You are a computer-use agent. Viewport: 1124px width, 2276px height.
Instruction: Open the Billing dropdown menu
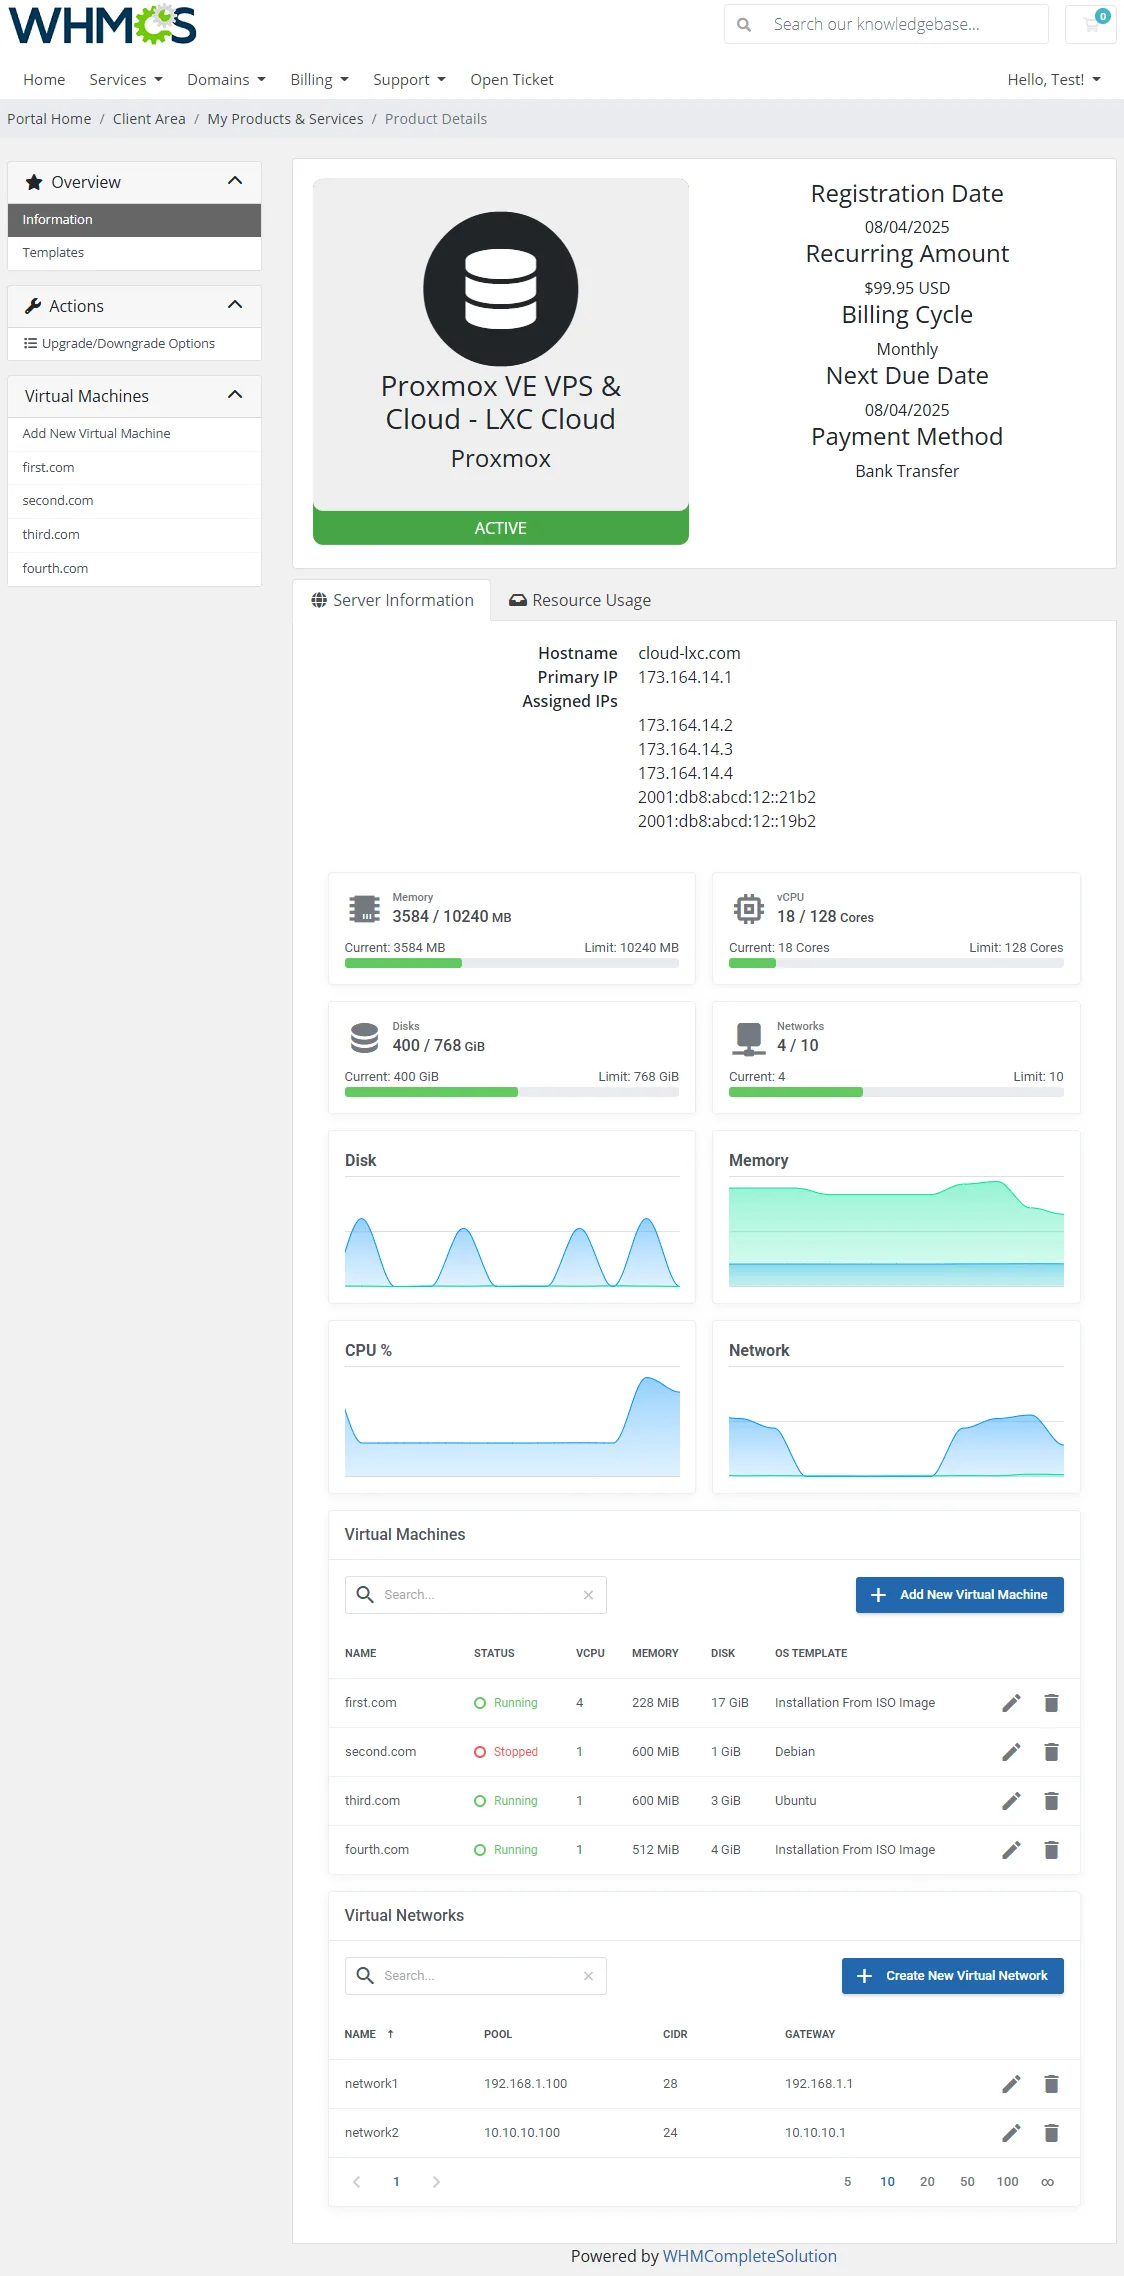click(x=319, y=80)
